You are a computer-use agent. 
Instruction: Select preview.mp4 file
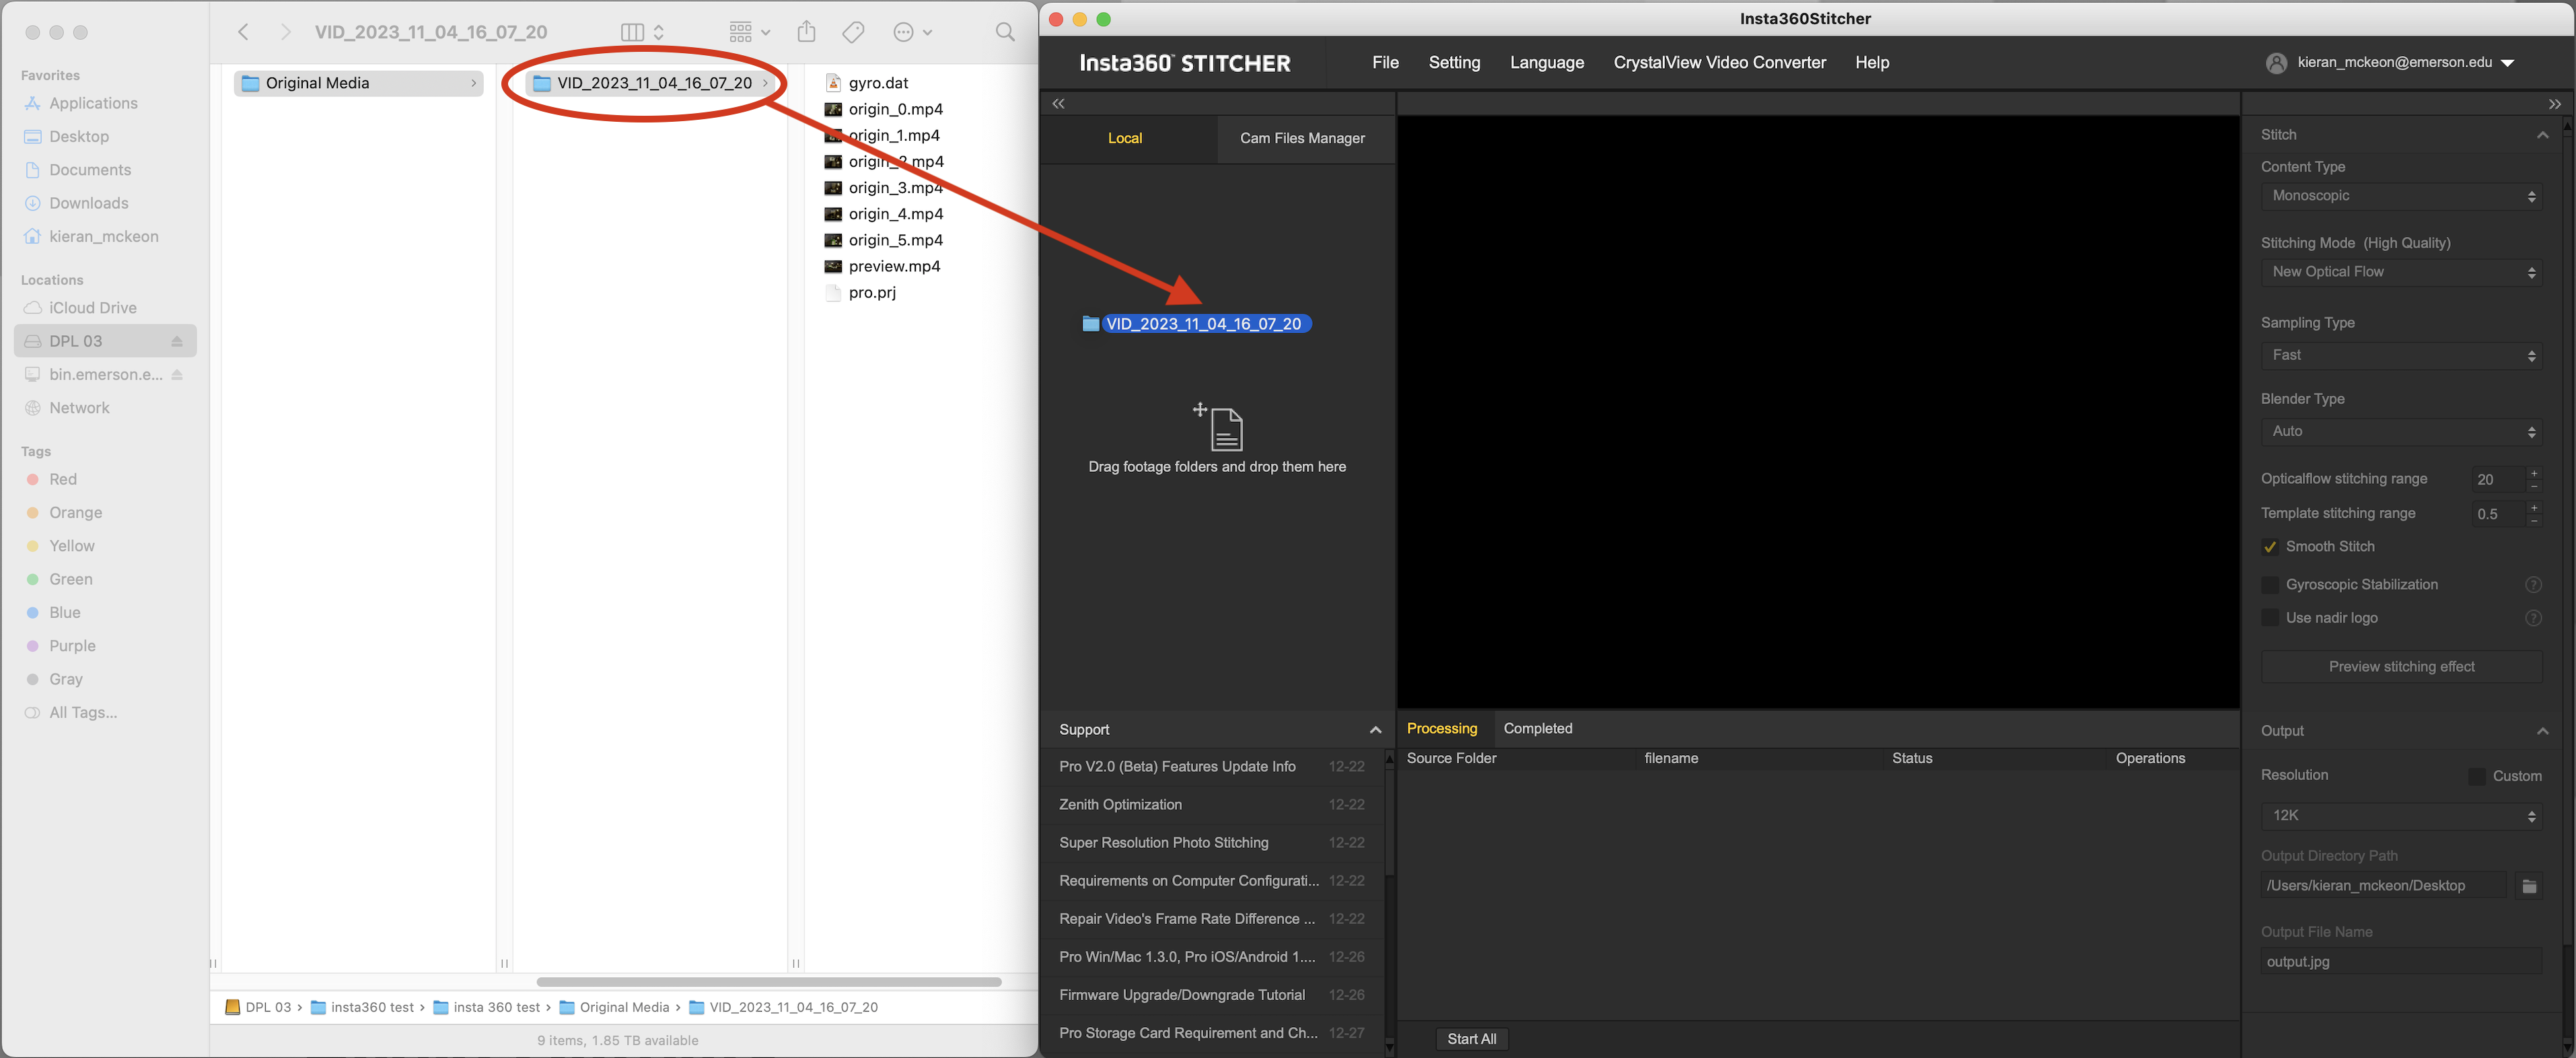click(894, 266)
